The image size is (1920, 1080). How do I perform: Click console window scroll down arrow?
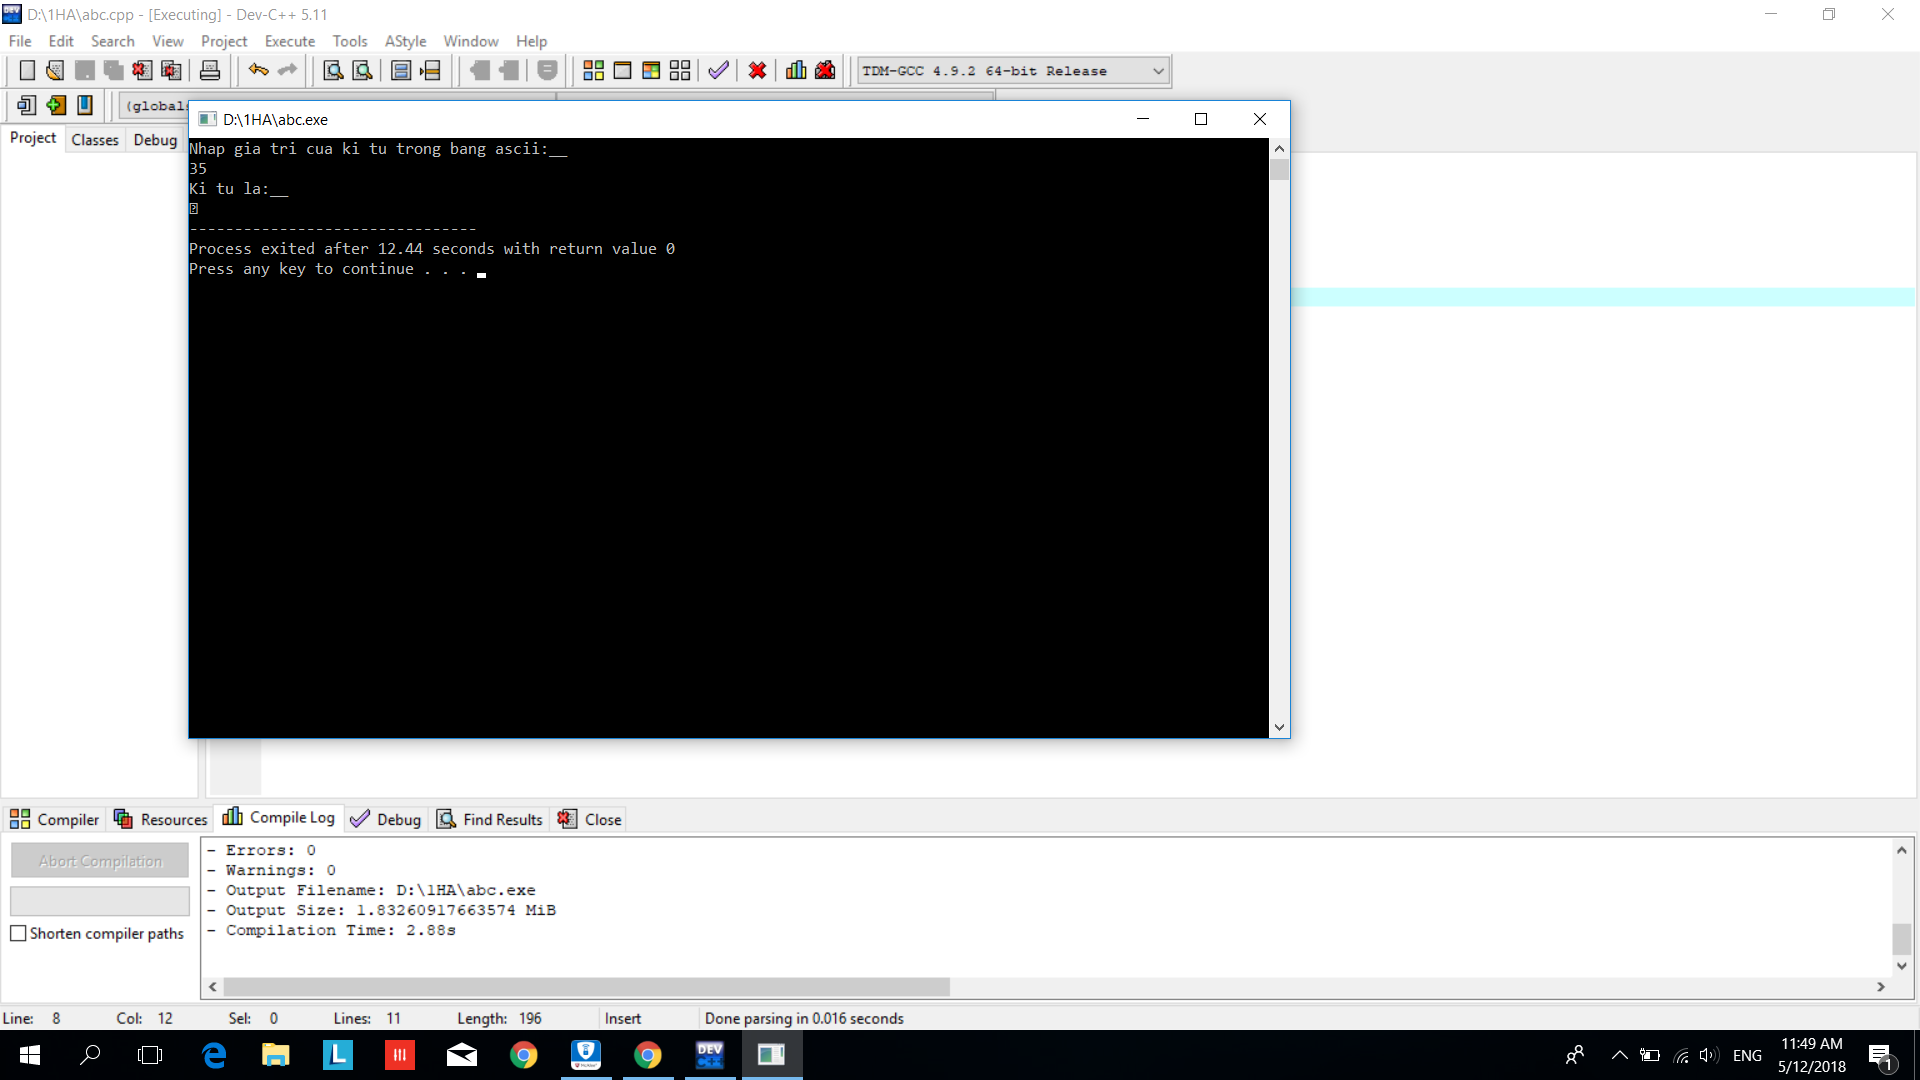1279,728
